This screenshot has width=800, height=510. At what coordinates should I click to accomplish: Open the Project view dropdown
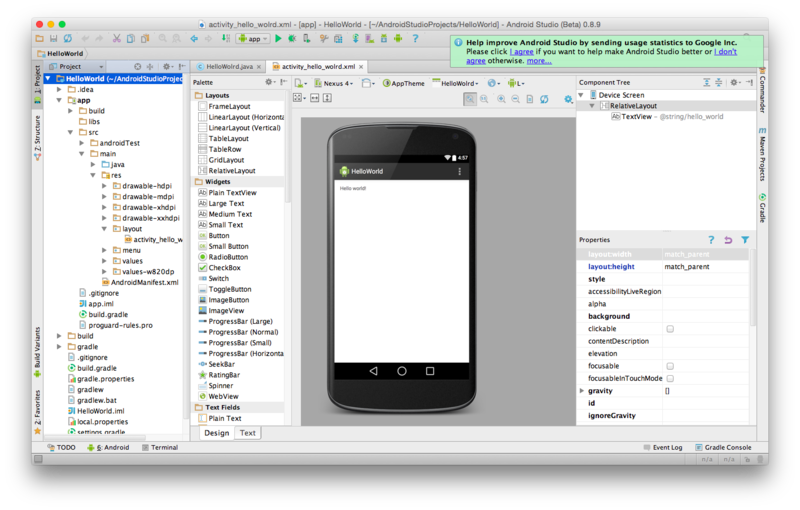[76, 66]
